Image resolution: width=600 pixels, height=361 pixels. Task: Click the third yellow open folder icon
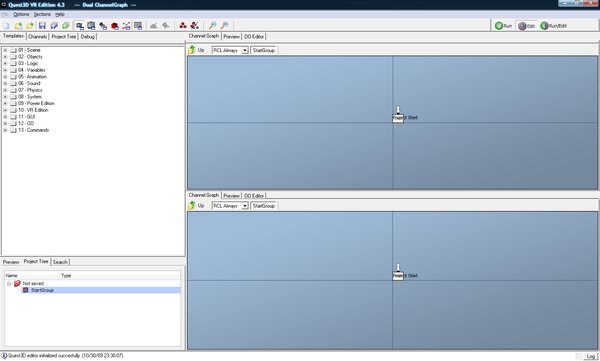(x=30, y=26)
